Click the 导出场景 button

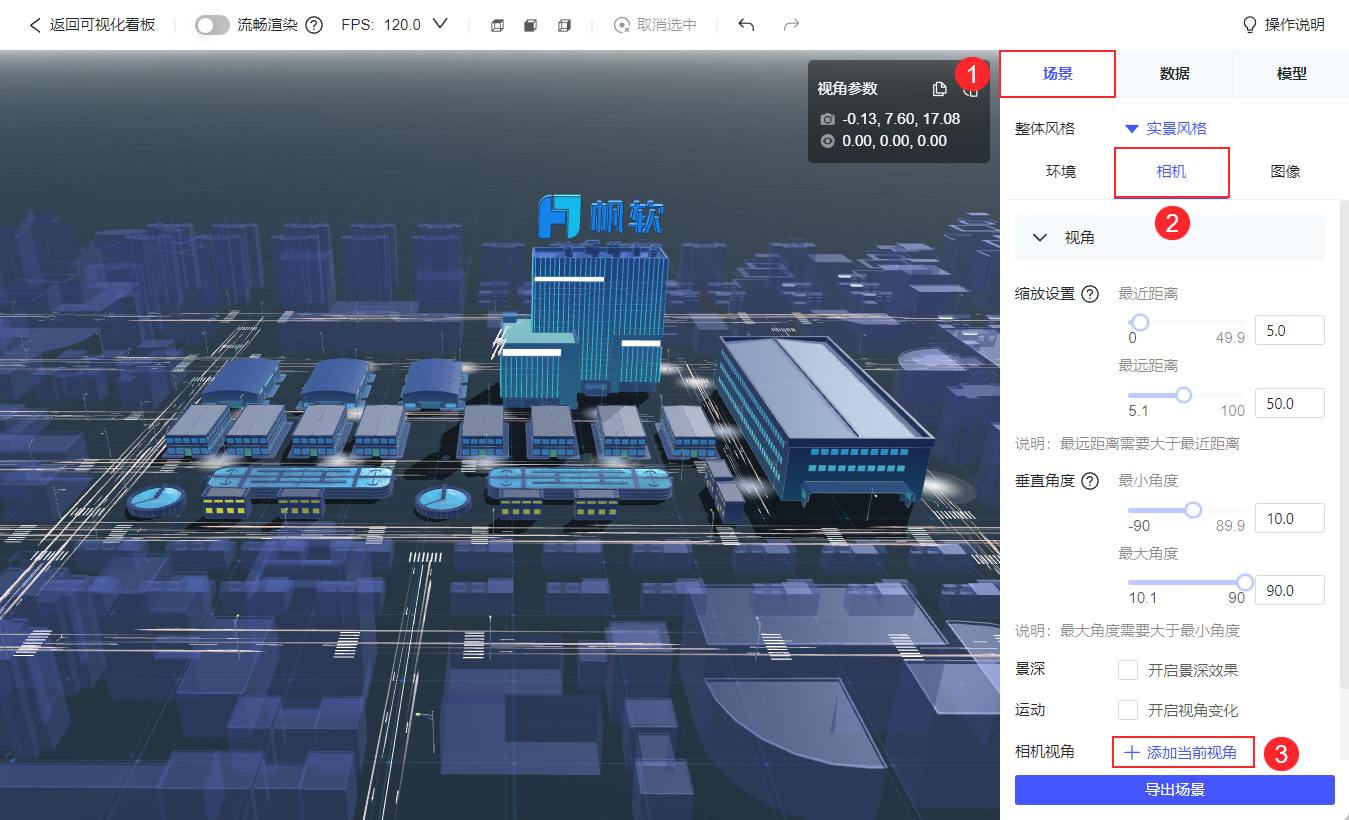pos(1174,790)
